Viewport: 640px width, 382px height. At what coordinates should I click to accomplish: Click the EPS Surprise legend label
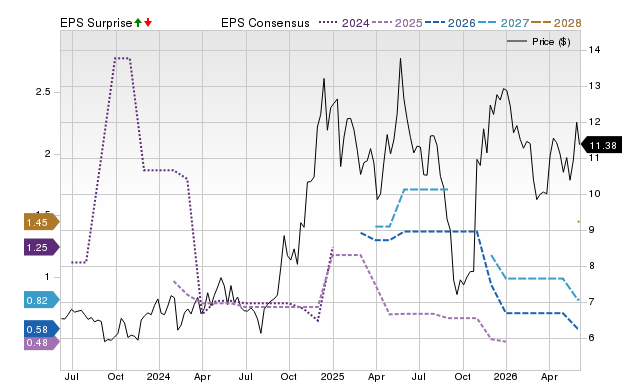tap(96, 23)
